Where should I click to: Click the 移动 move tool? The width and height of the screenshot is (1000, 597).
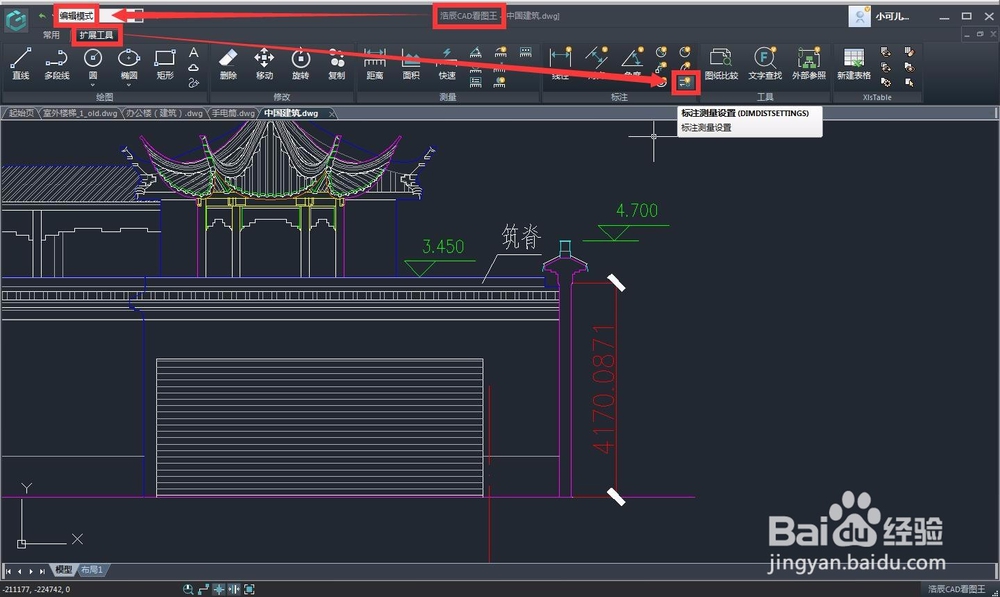pos(264,63)
